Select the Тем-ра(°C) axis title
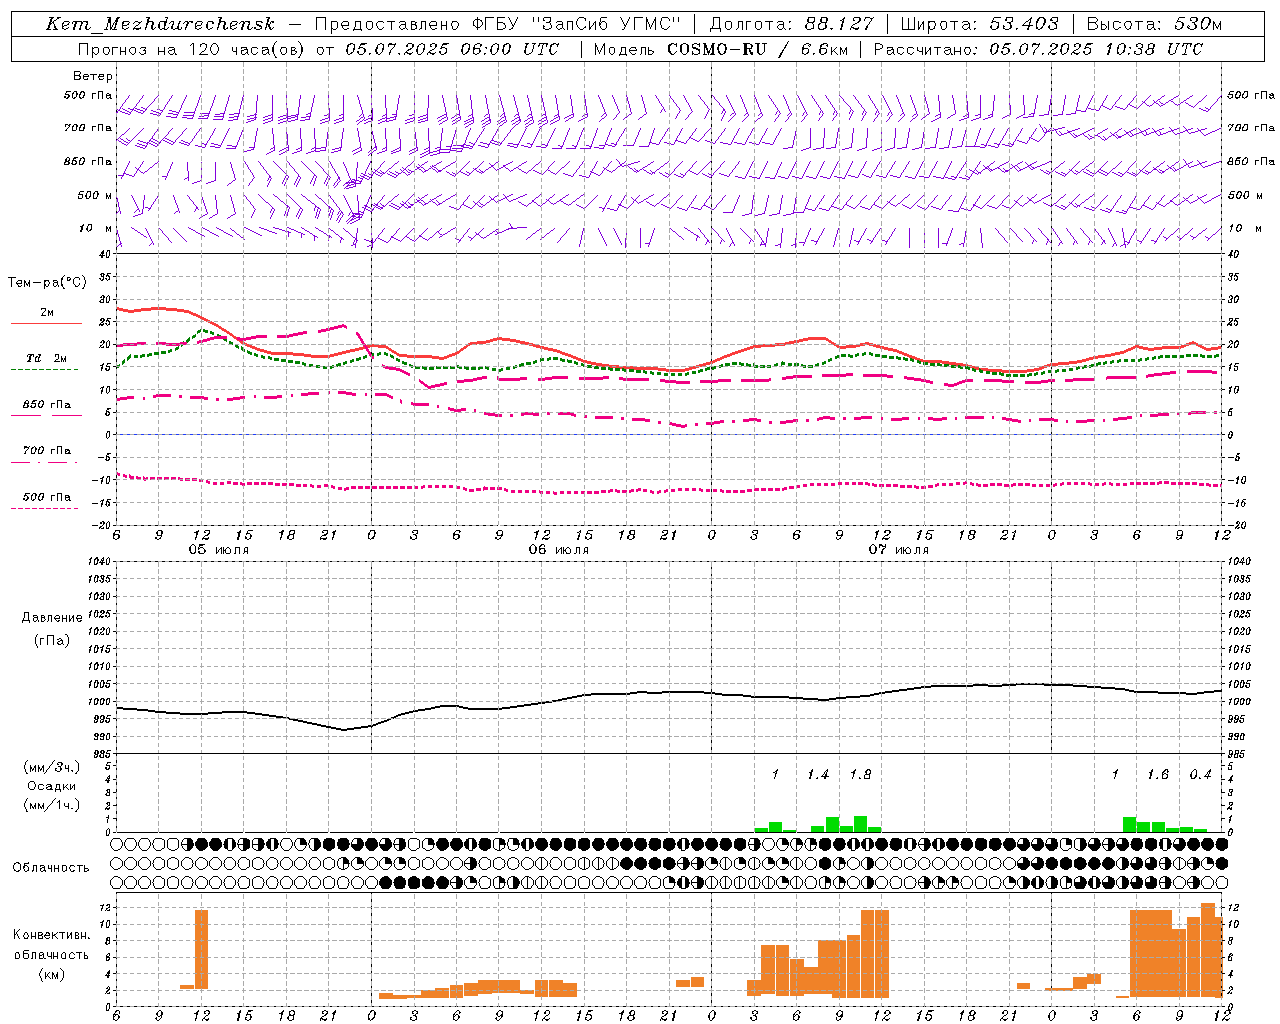Screen dimensions: 1280x1024 pos(47,283)
